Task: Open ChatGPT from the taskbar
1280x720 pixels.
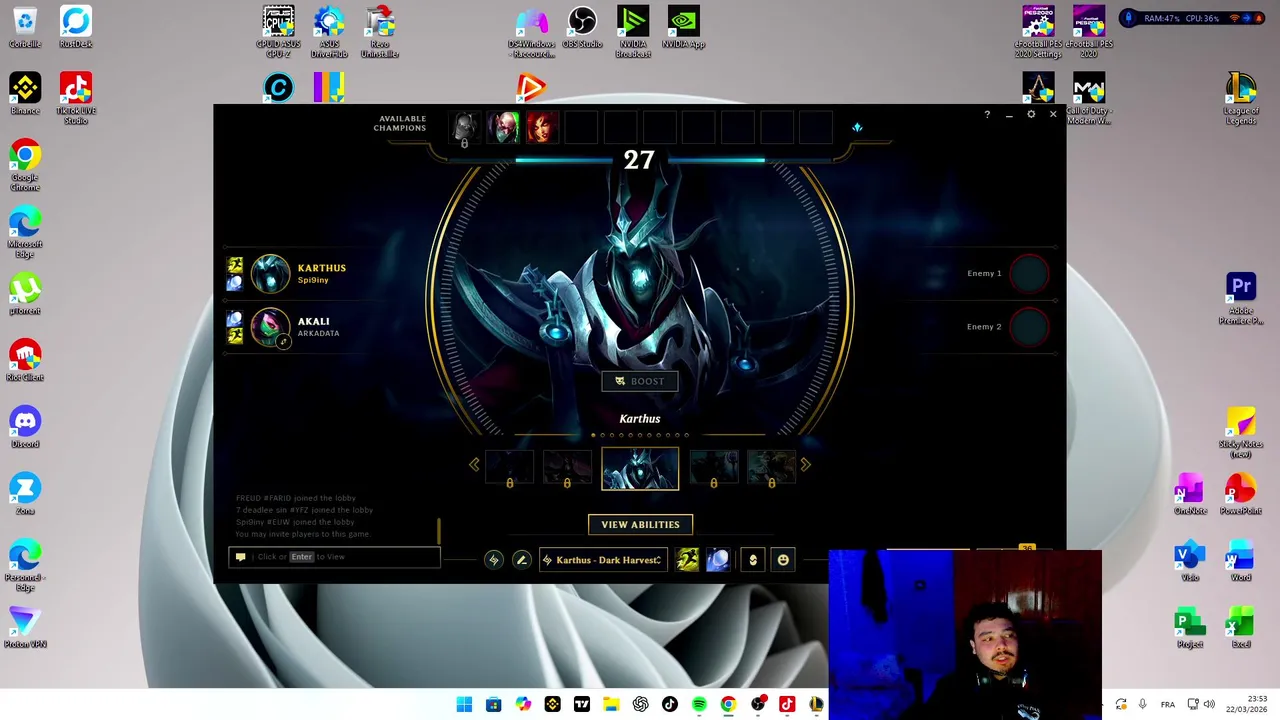Action: [x=640, y=705]
